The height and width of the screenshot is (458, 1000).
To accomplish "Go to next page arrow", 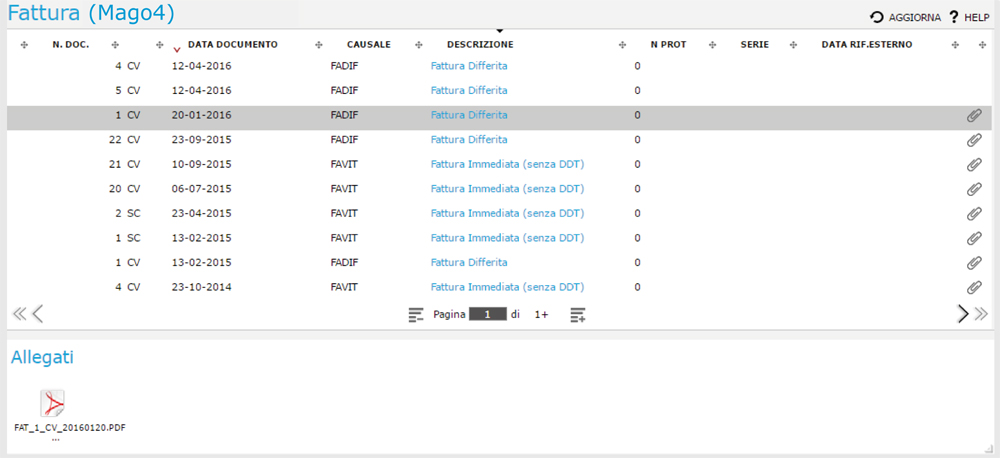I will pyautogui.click(x=963, y=314).
